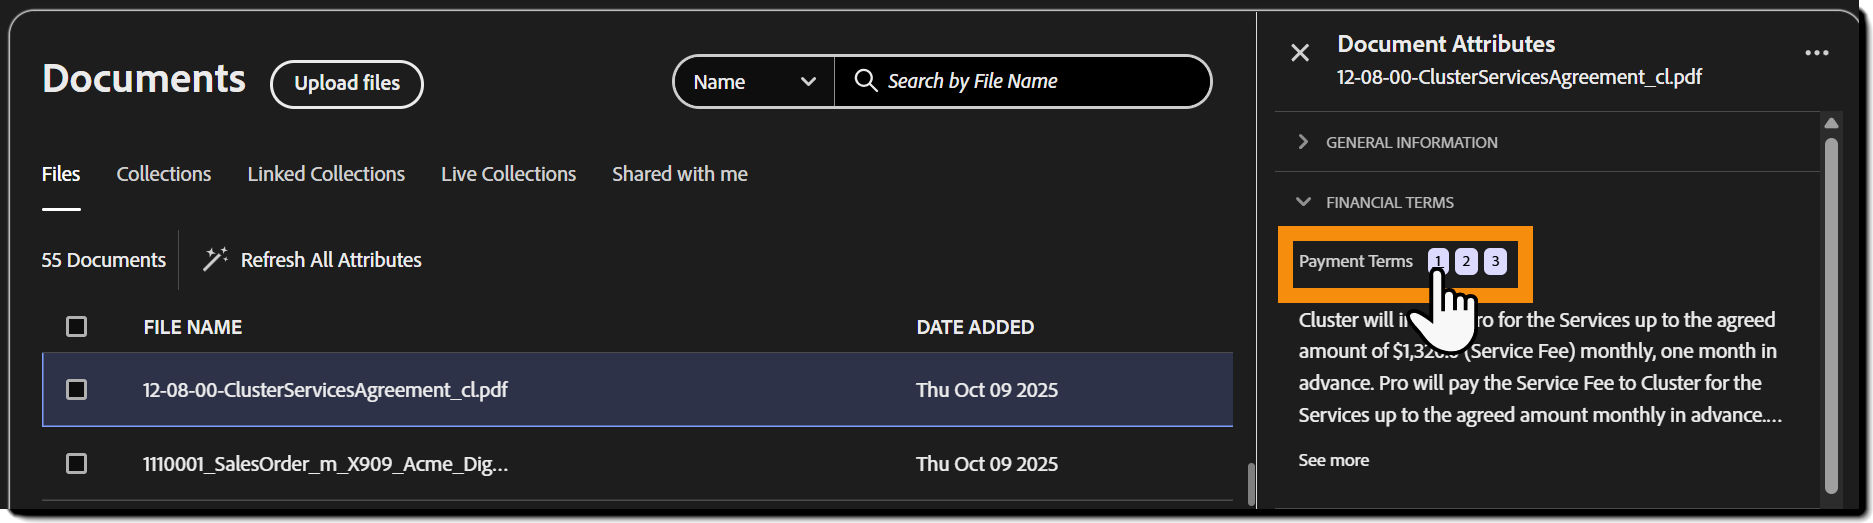Click the search magnifier icon
This screenshot has width=1873, height=523.
tap(866, 81)
